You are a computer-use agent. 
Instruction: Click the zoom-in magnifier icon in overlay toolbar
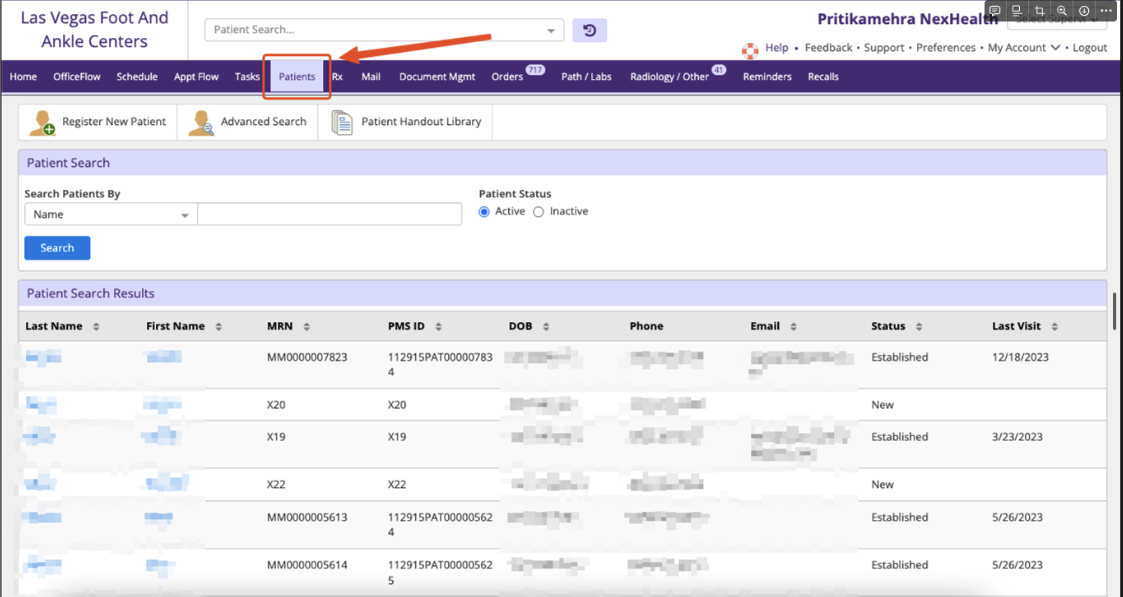(1061, 10)
